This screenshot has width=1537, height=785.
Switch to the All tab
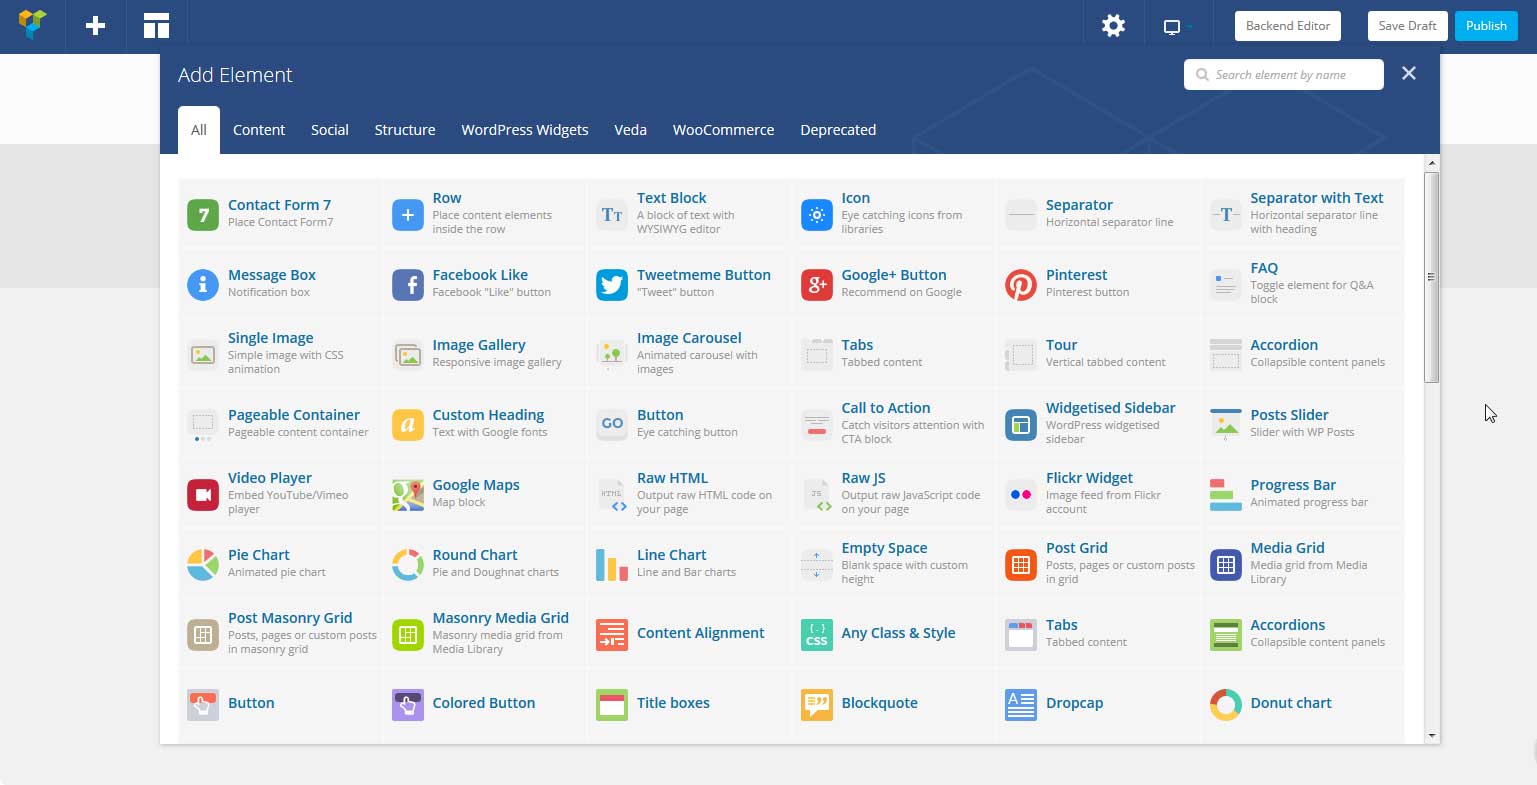pyautogui.click(x=199, y=130)
